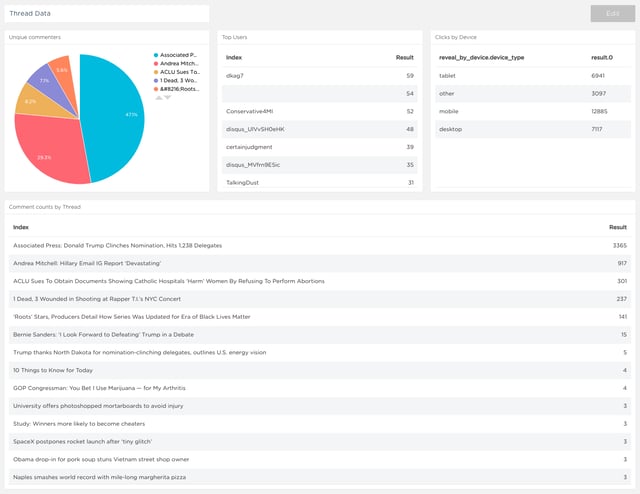Viewport: 640px width, 494px height.
Task: Select the blue Associated P.. legend dot
Action: click(156, 55)
